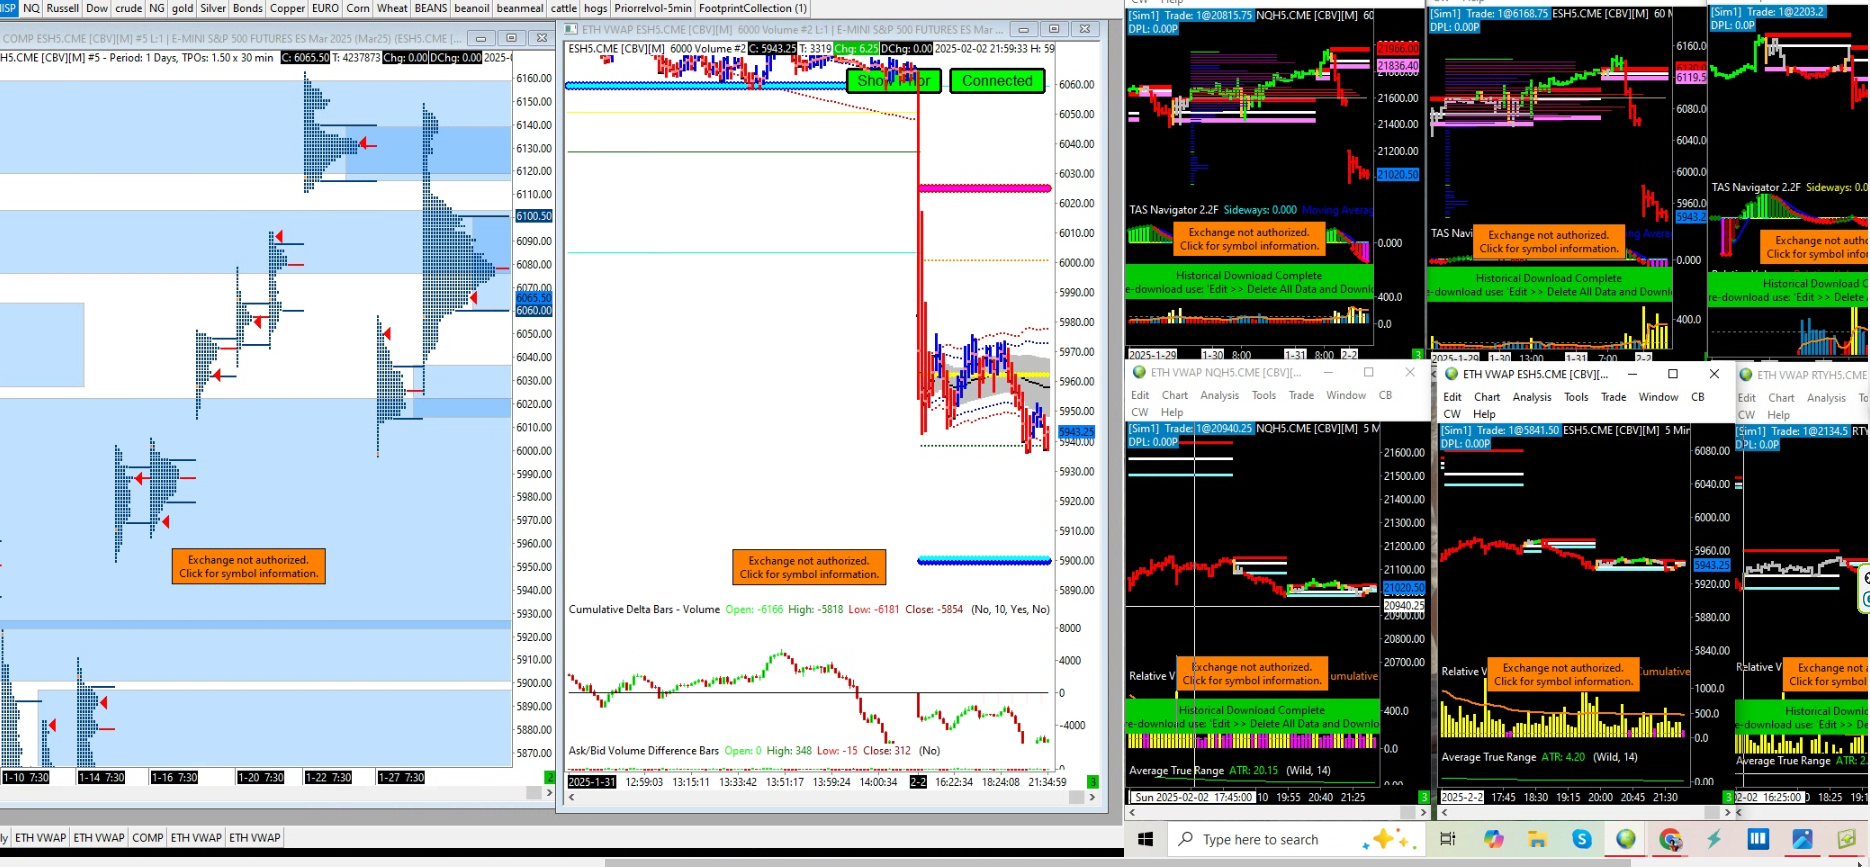The width and height of the screenshot is (1870, 867).
Task: Open File Explorer from the taskbar
Action: click(1537, 839)
